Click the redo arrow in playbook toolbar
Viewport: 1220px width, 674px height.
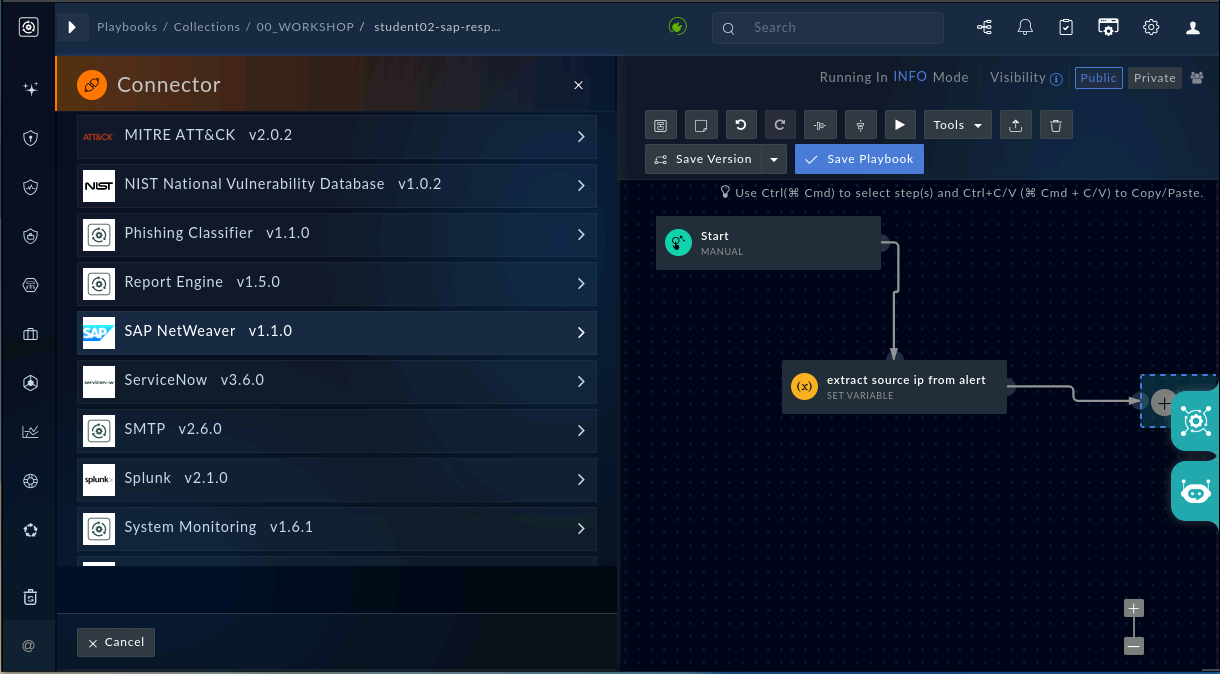[780, 125]
